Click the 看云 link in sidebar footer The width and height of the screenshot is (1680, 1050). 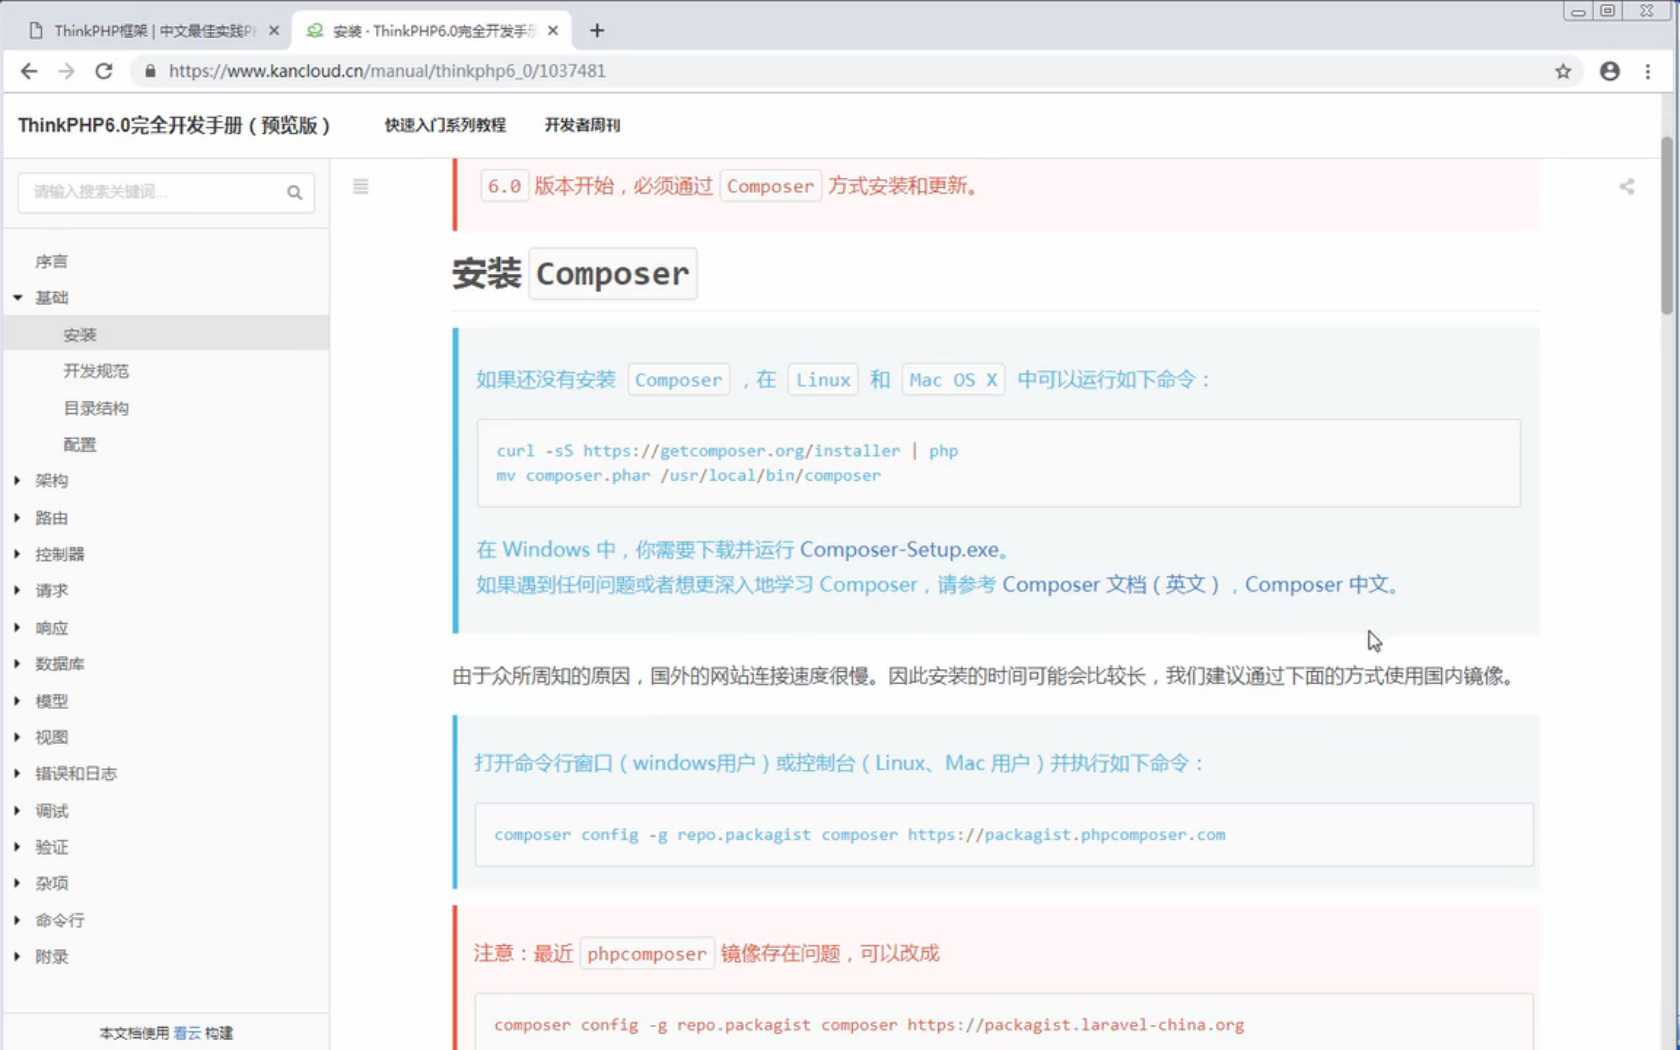coord(187,1033)
